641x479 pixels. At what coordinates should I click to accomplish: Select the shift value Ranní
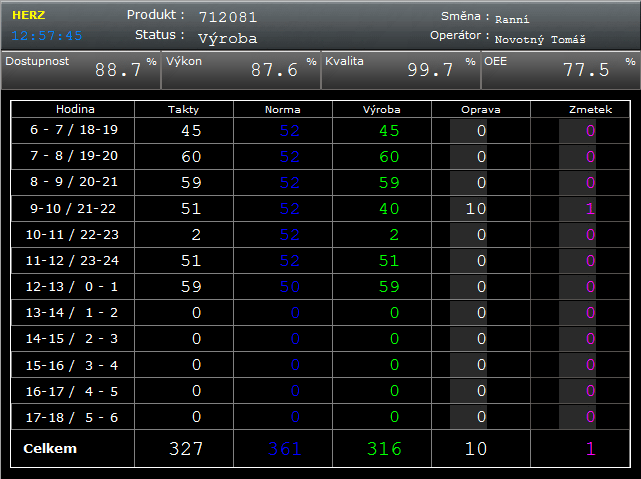[512, 19]
